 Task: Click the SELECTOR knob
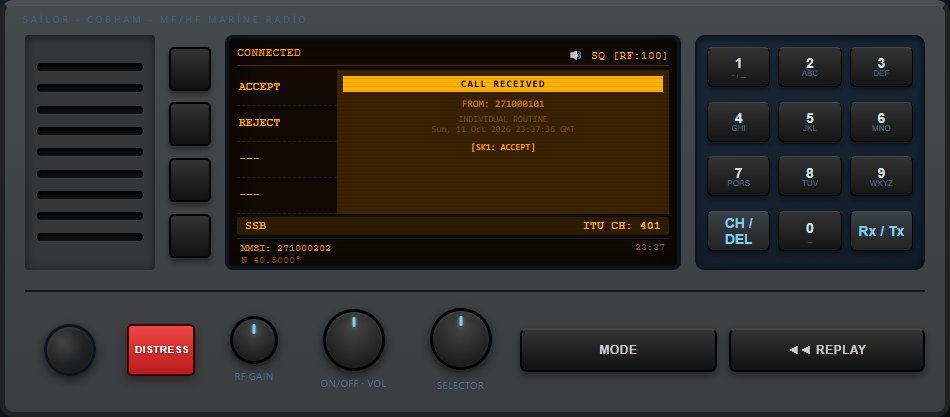click(x=460, y=339)
